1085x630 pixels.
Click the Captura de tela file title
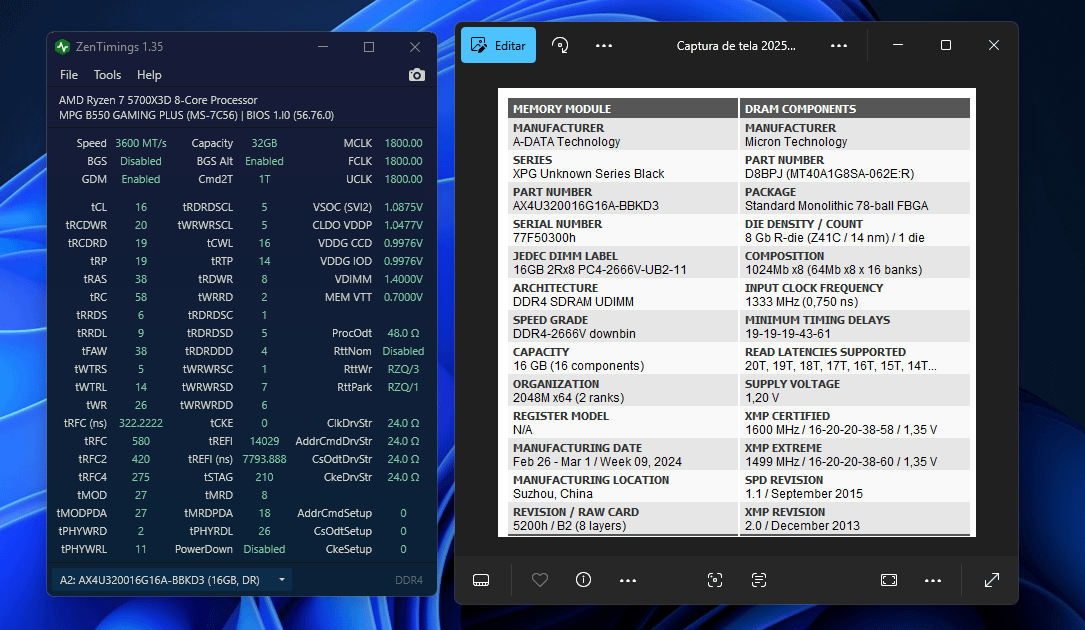point(736,46)
